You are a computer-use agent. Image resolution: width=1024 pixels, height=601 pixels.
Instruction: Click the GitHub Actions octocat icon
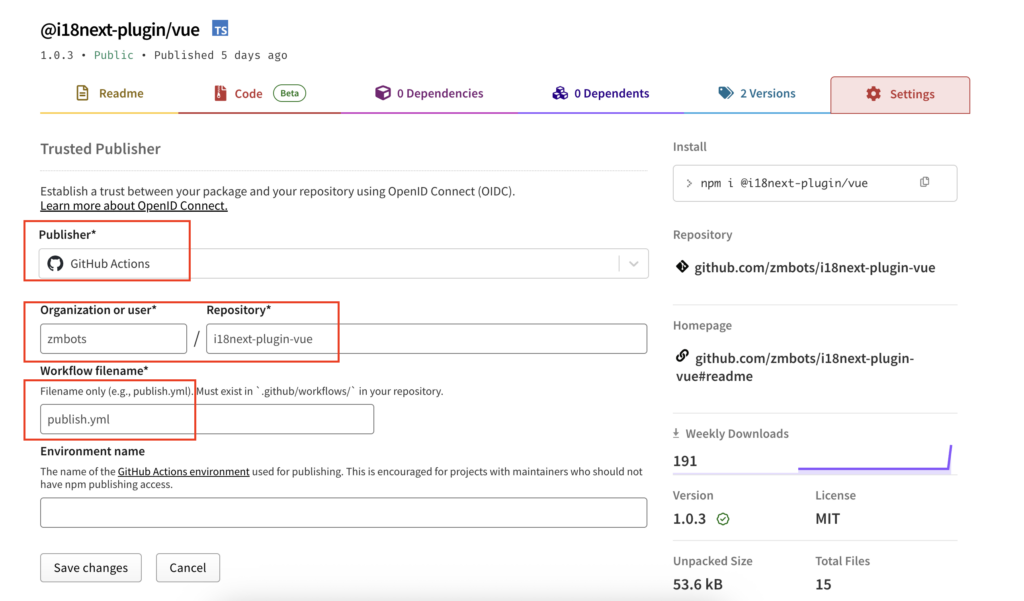click(55, 263)
